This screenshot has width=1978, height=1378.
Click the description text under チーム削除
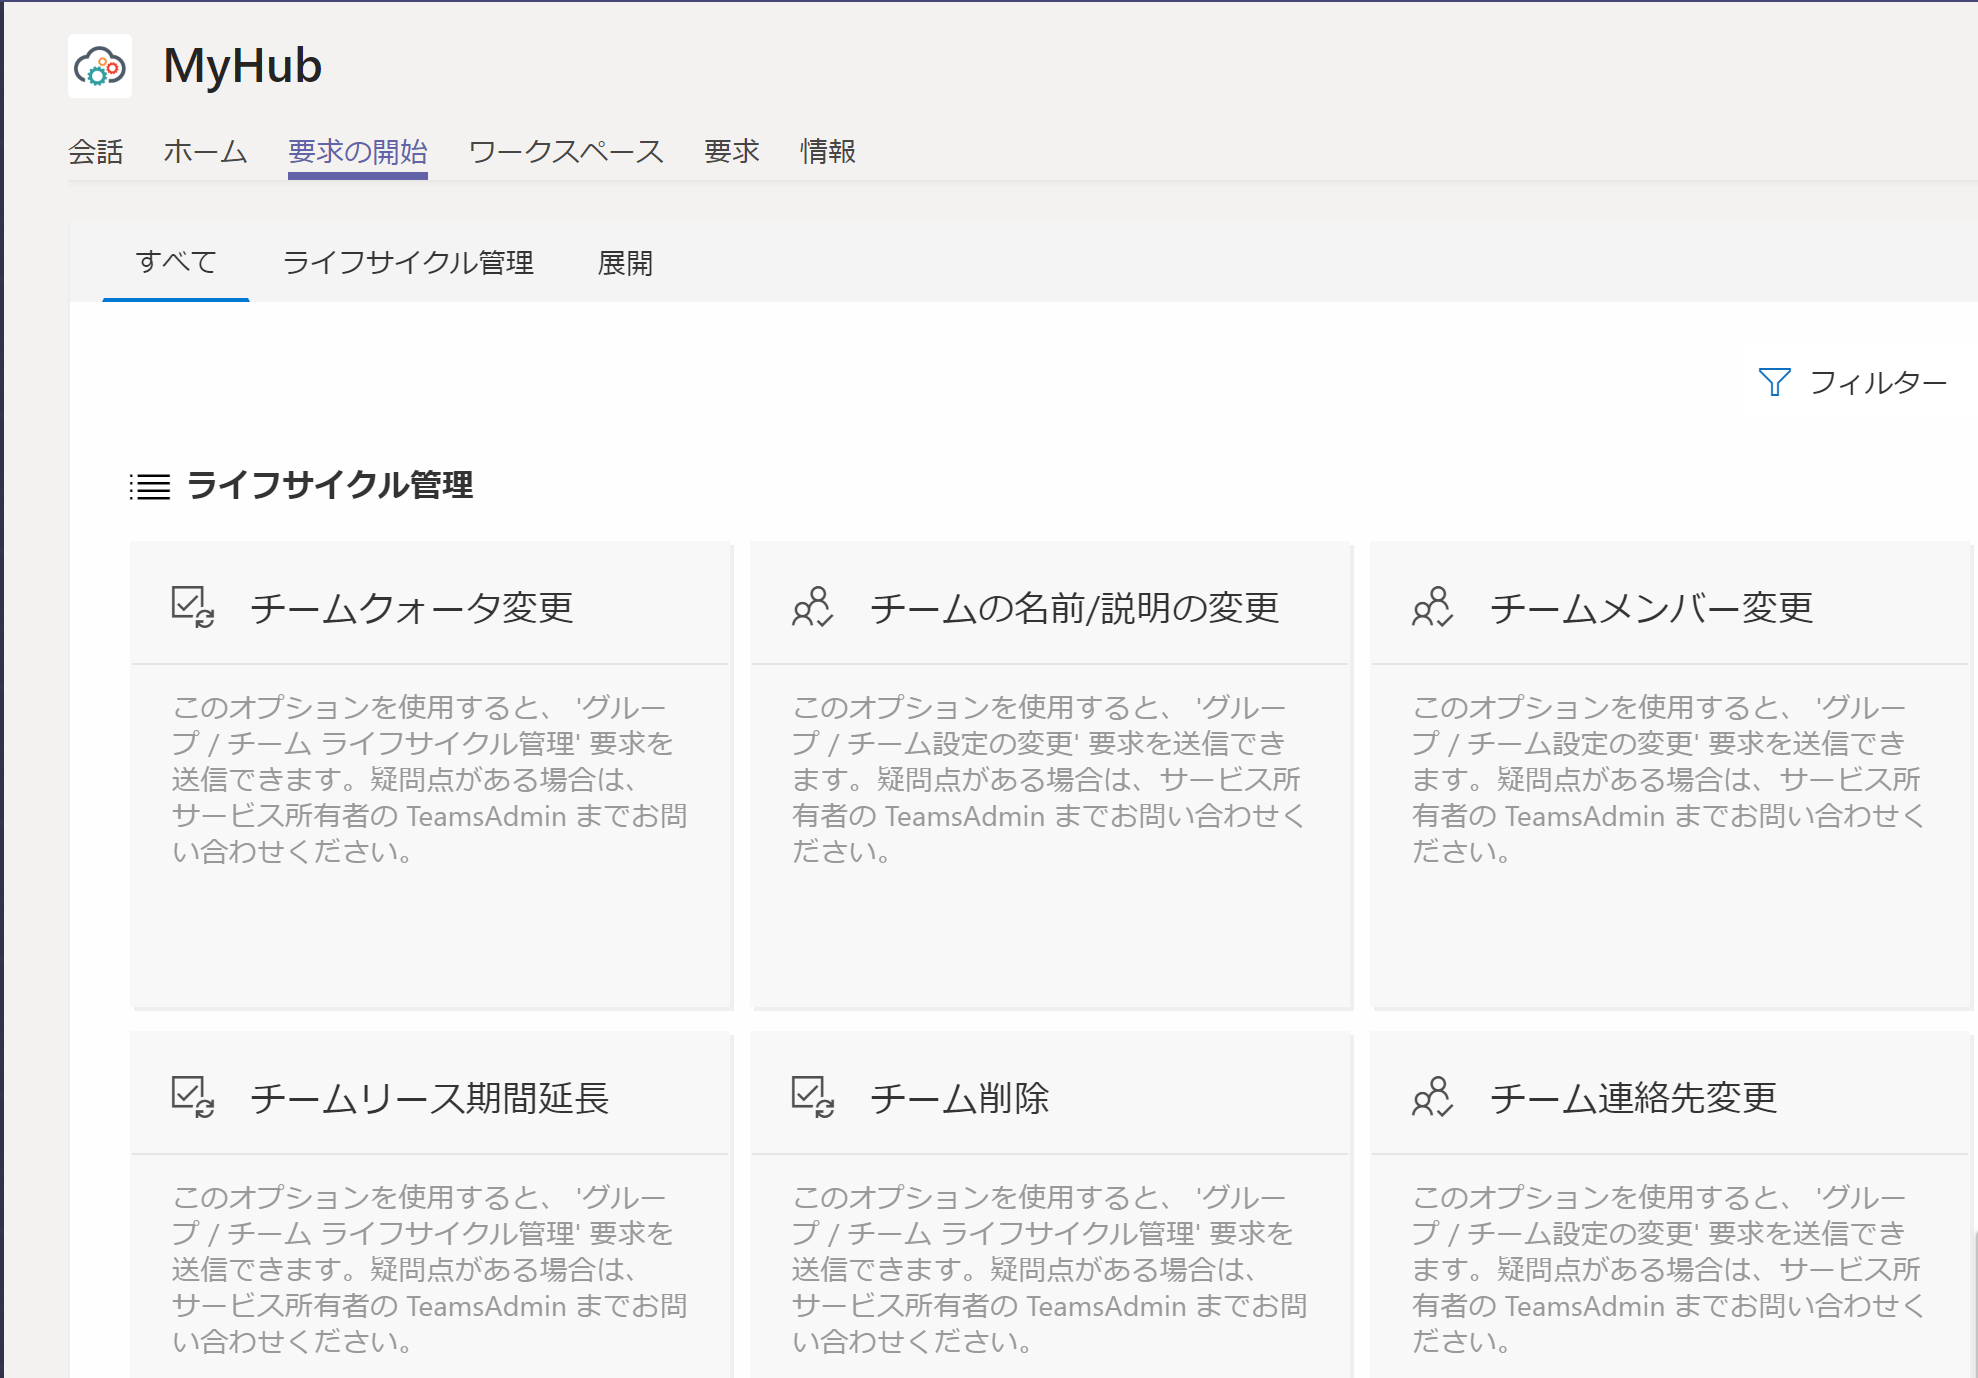[1050, 1269]
